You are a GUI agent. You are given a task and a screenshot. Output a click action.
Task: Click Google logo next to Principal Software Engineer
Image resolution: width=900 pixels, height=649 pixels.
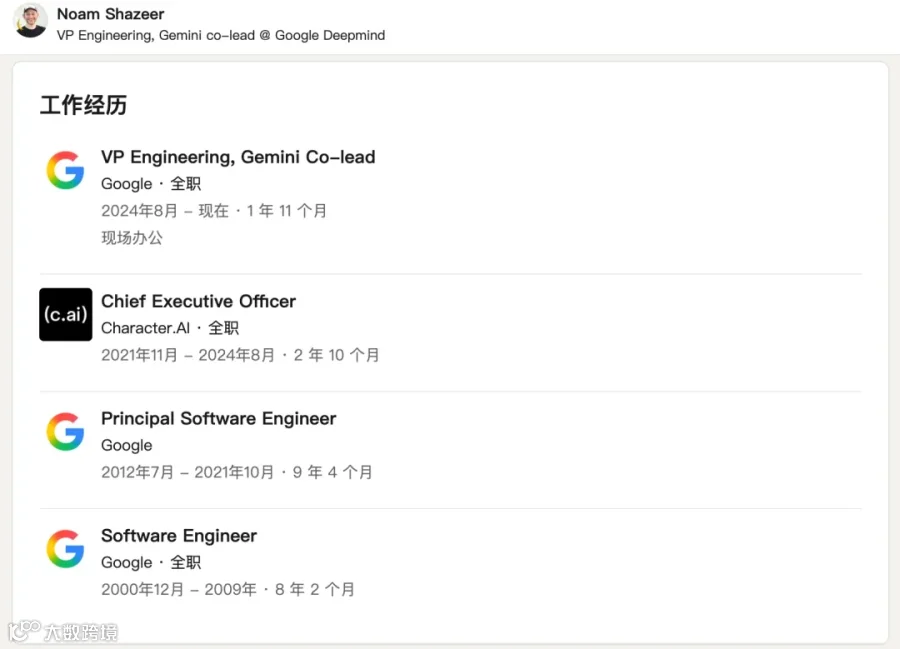click(x=65, y=432)
